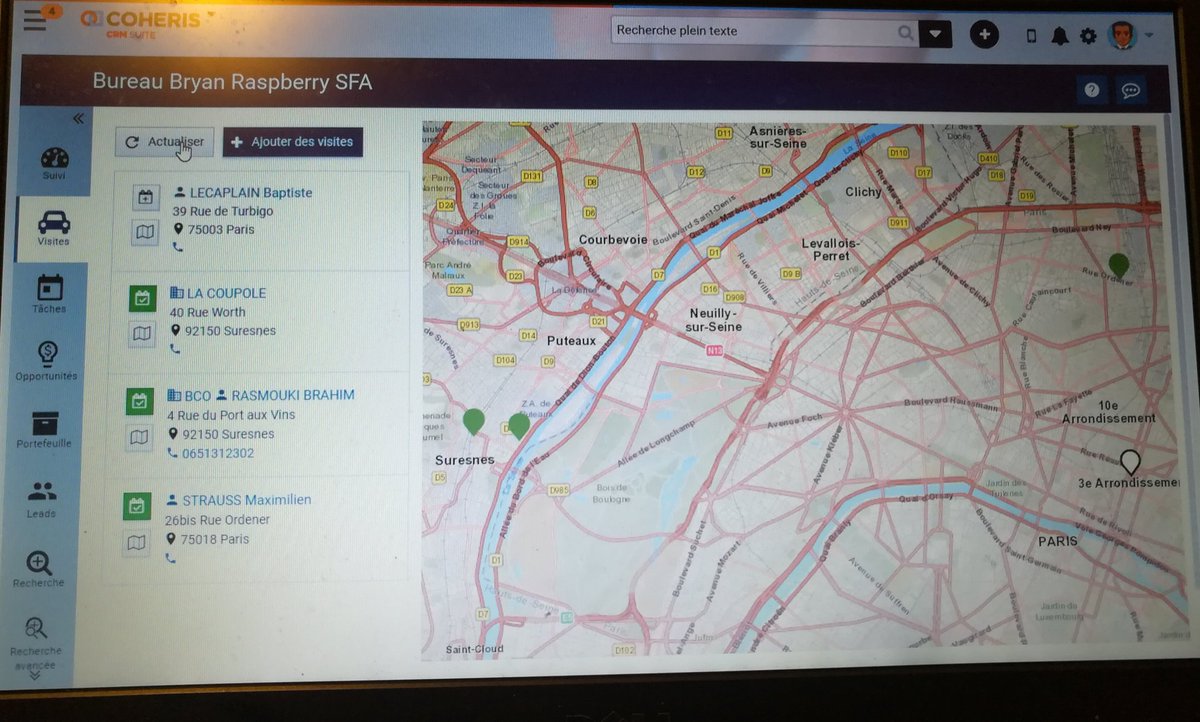Open RASMOUKI BRAHIM contact link

(293, 395)
